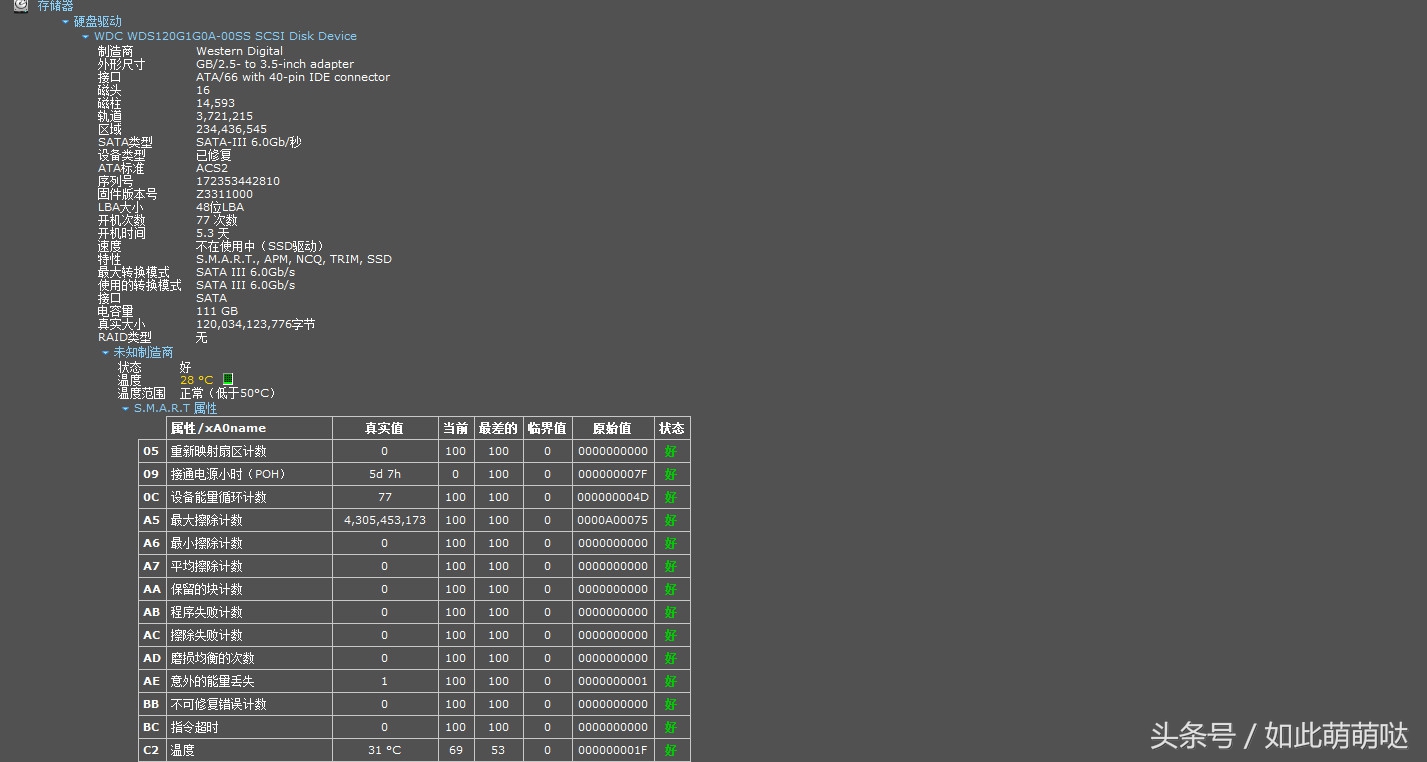Click the 好 status icon in row A5
This screenshot has width=1427, height=762.
point(671,520)
